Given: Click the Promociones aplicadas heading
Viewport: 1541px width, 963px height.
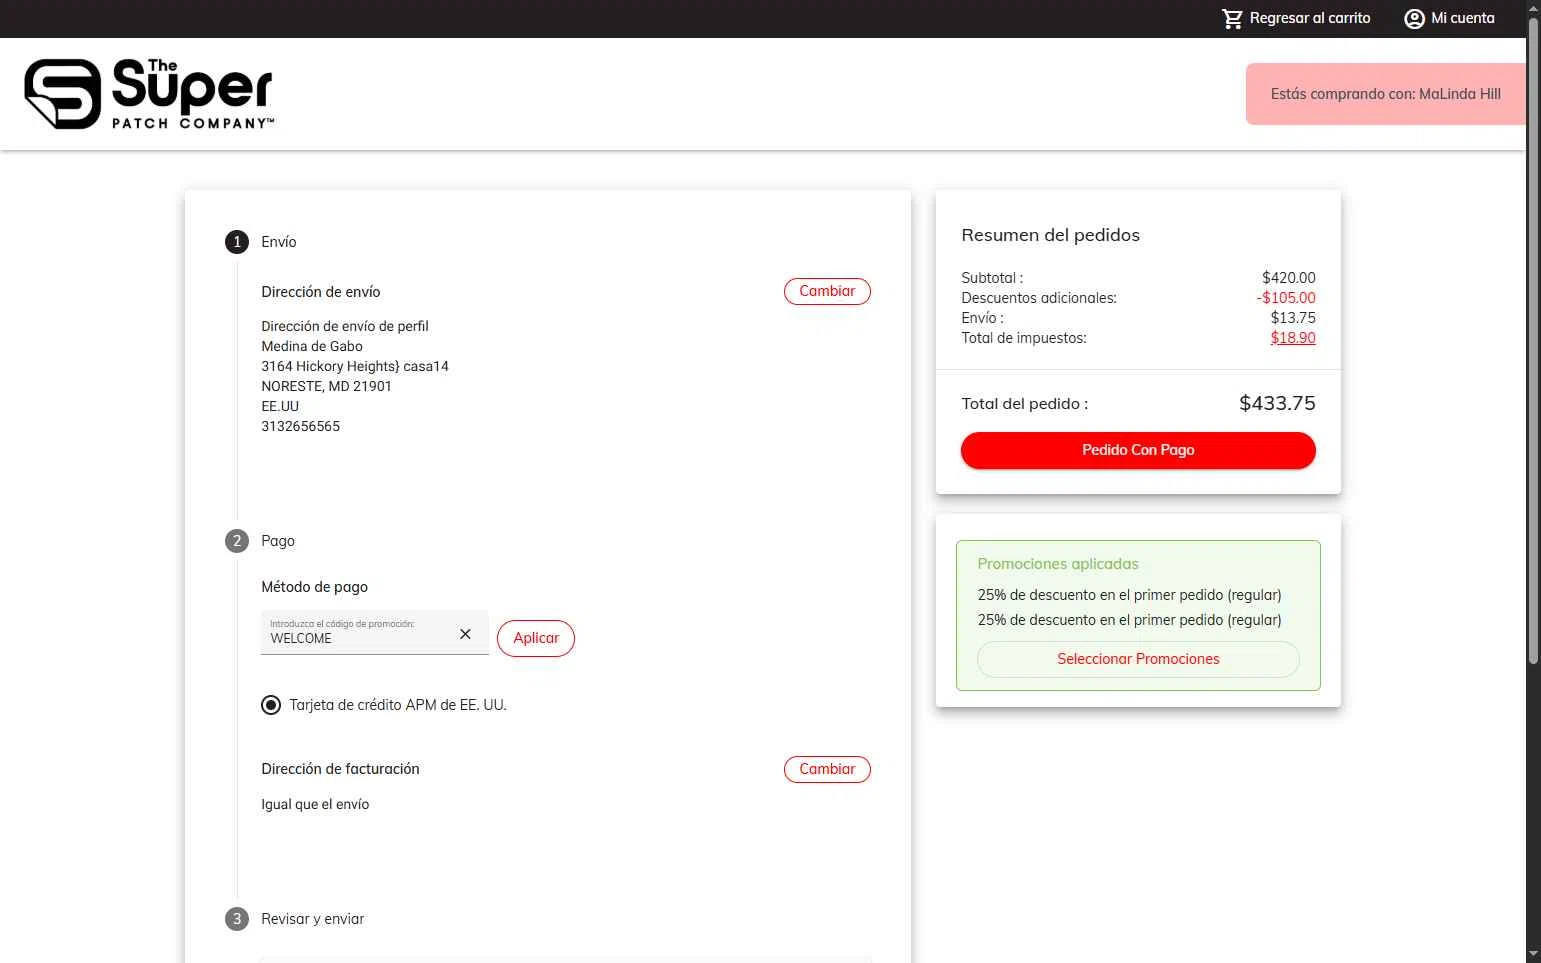Looking at the screenshot, I should point(1058,564).
